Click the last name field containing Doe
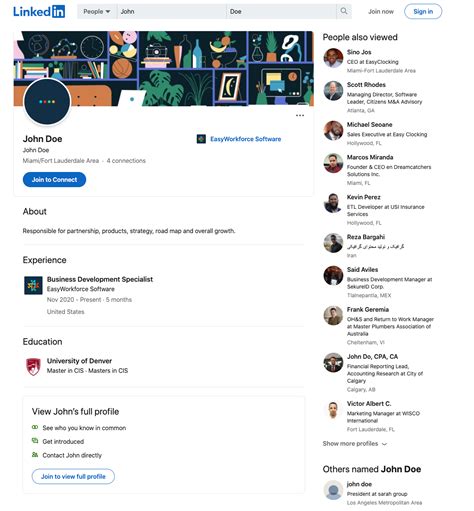 point(281,12)
